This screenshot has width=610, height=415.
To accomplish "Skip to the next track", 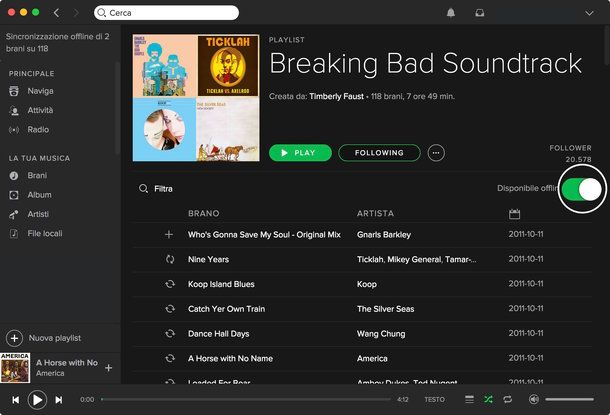I will [x=59, y=400].
